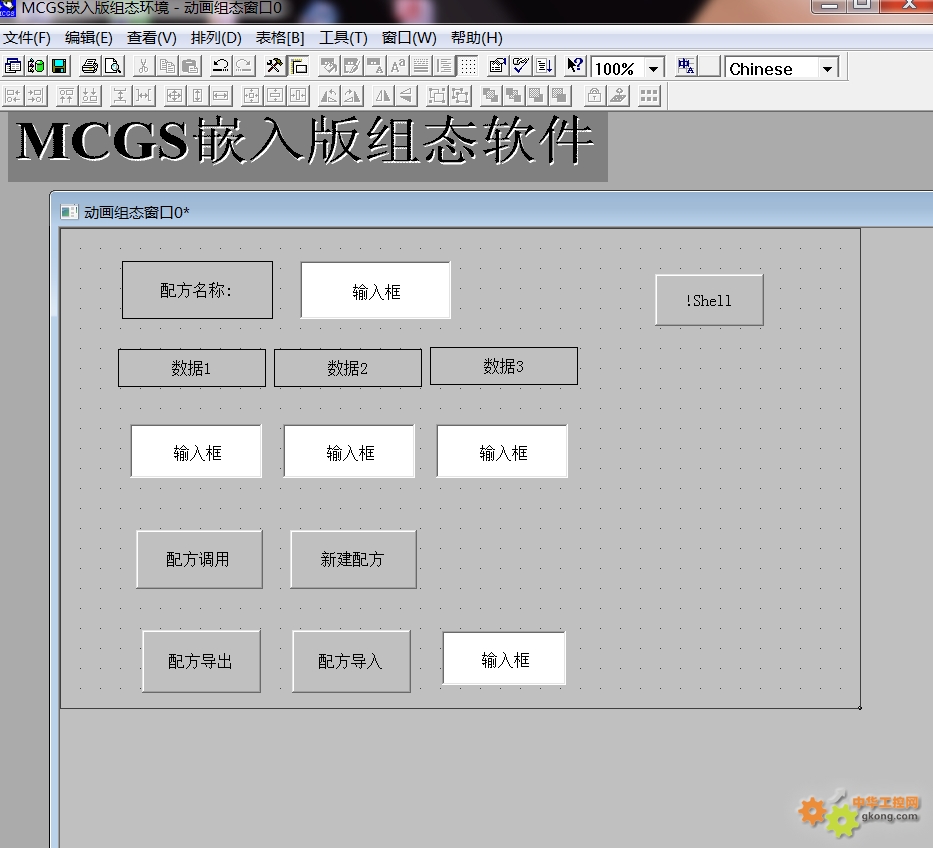
Task: Click the Print icon
Action: (89, 66)
